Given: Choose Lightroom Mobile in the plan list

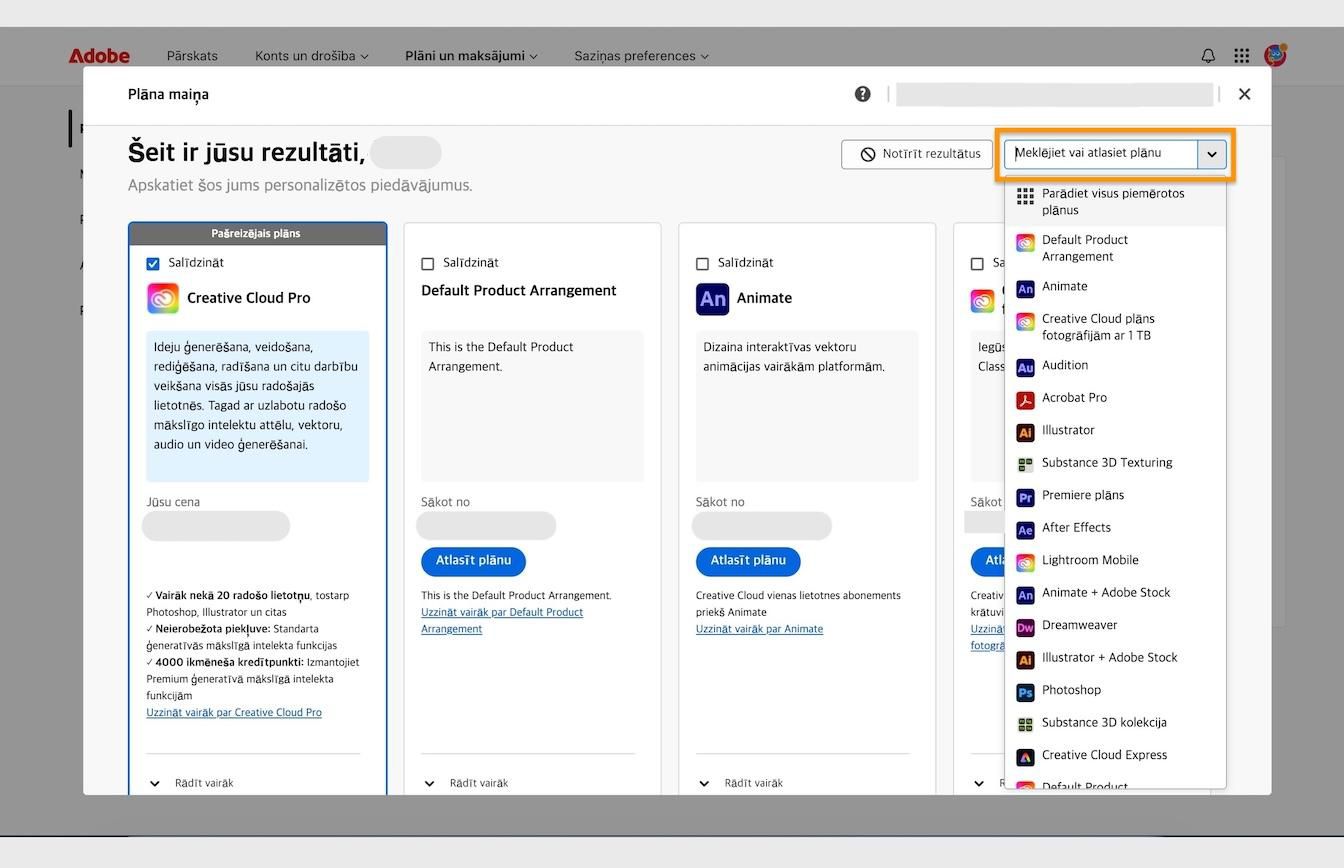Looking at the screenshot, I should (x=1090, y=560).
